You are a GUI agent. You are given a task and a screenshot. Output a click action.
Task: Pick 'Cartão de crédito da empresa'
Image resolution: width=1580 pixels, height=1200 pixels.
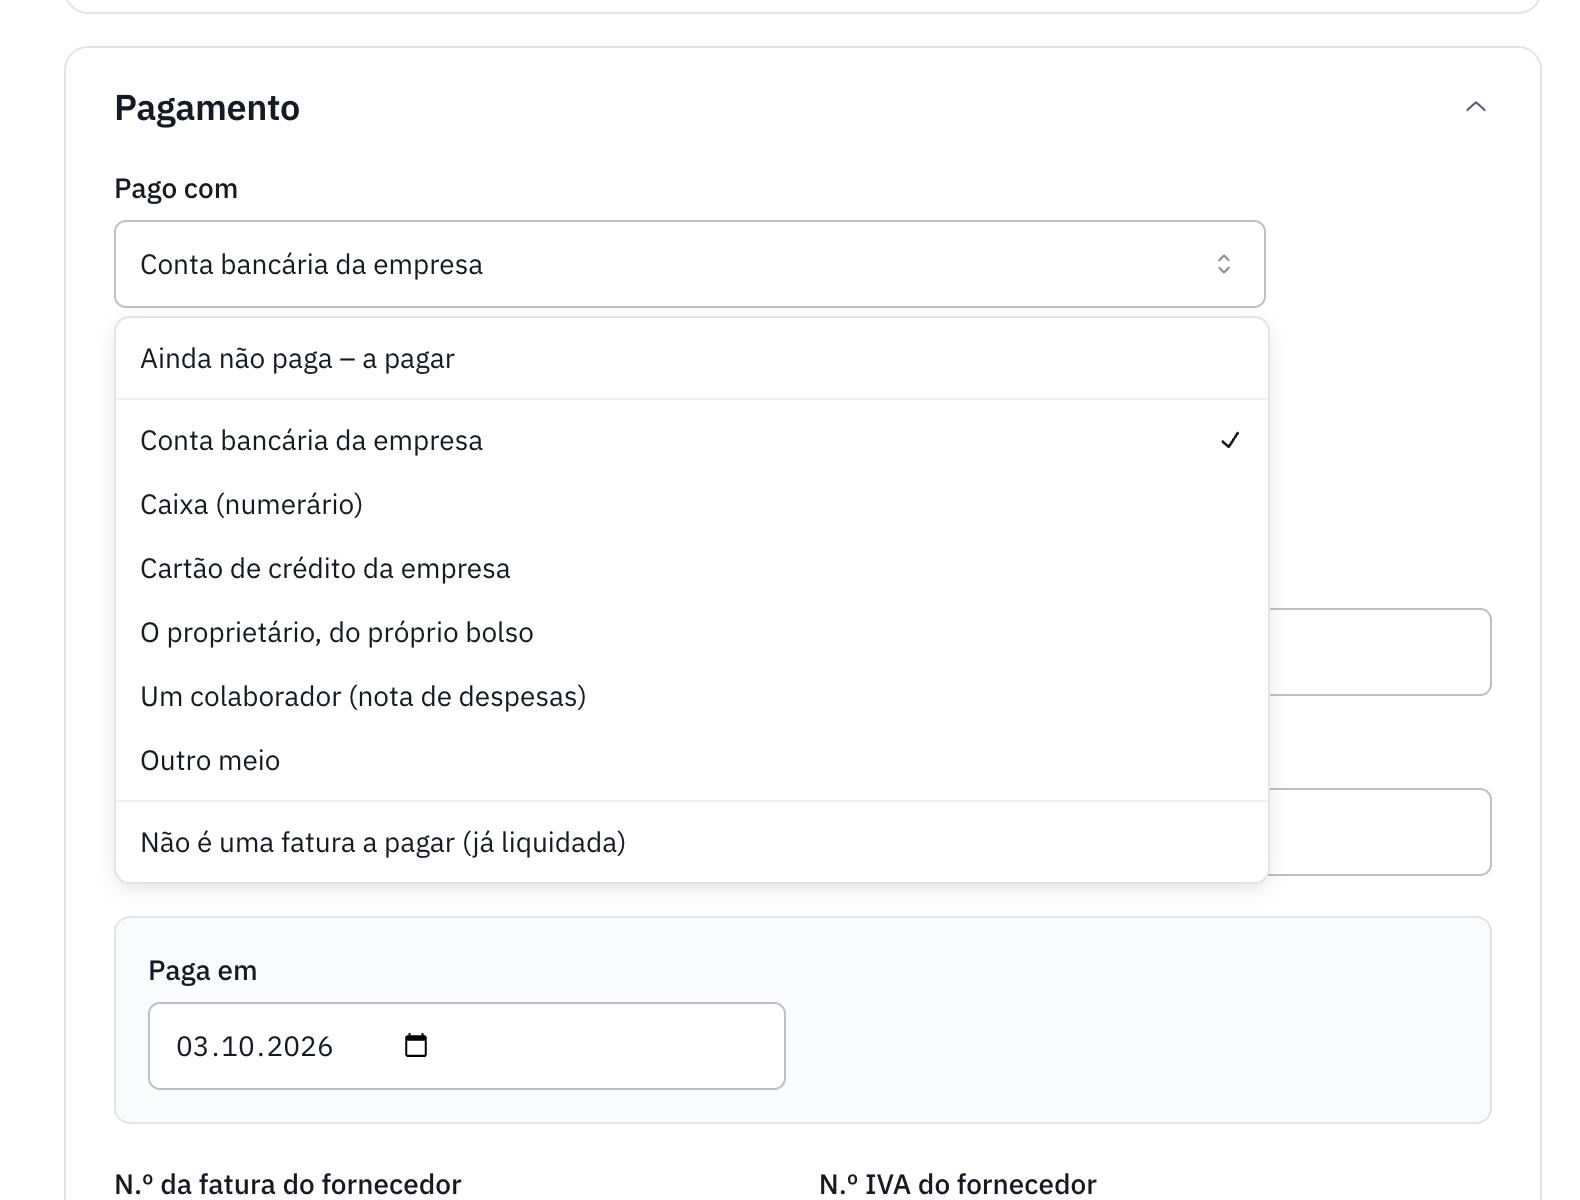pos(692,569)
